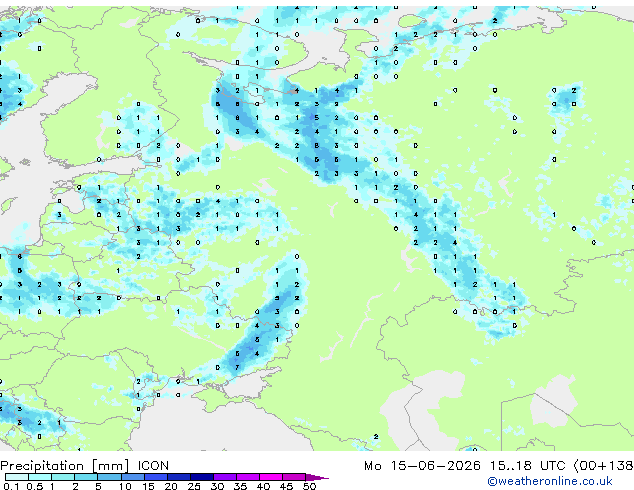
Task: Pick the 10–15 mm legend swatch
Action: pos(132,477)
